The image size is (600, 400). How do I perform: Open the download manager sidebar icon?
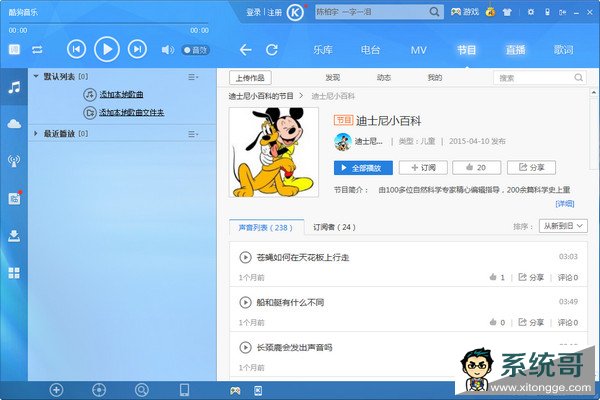pyautogui.click(x=14, y=235)
